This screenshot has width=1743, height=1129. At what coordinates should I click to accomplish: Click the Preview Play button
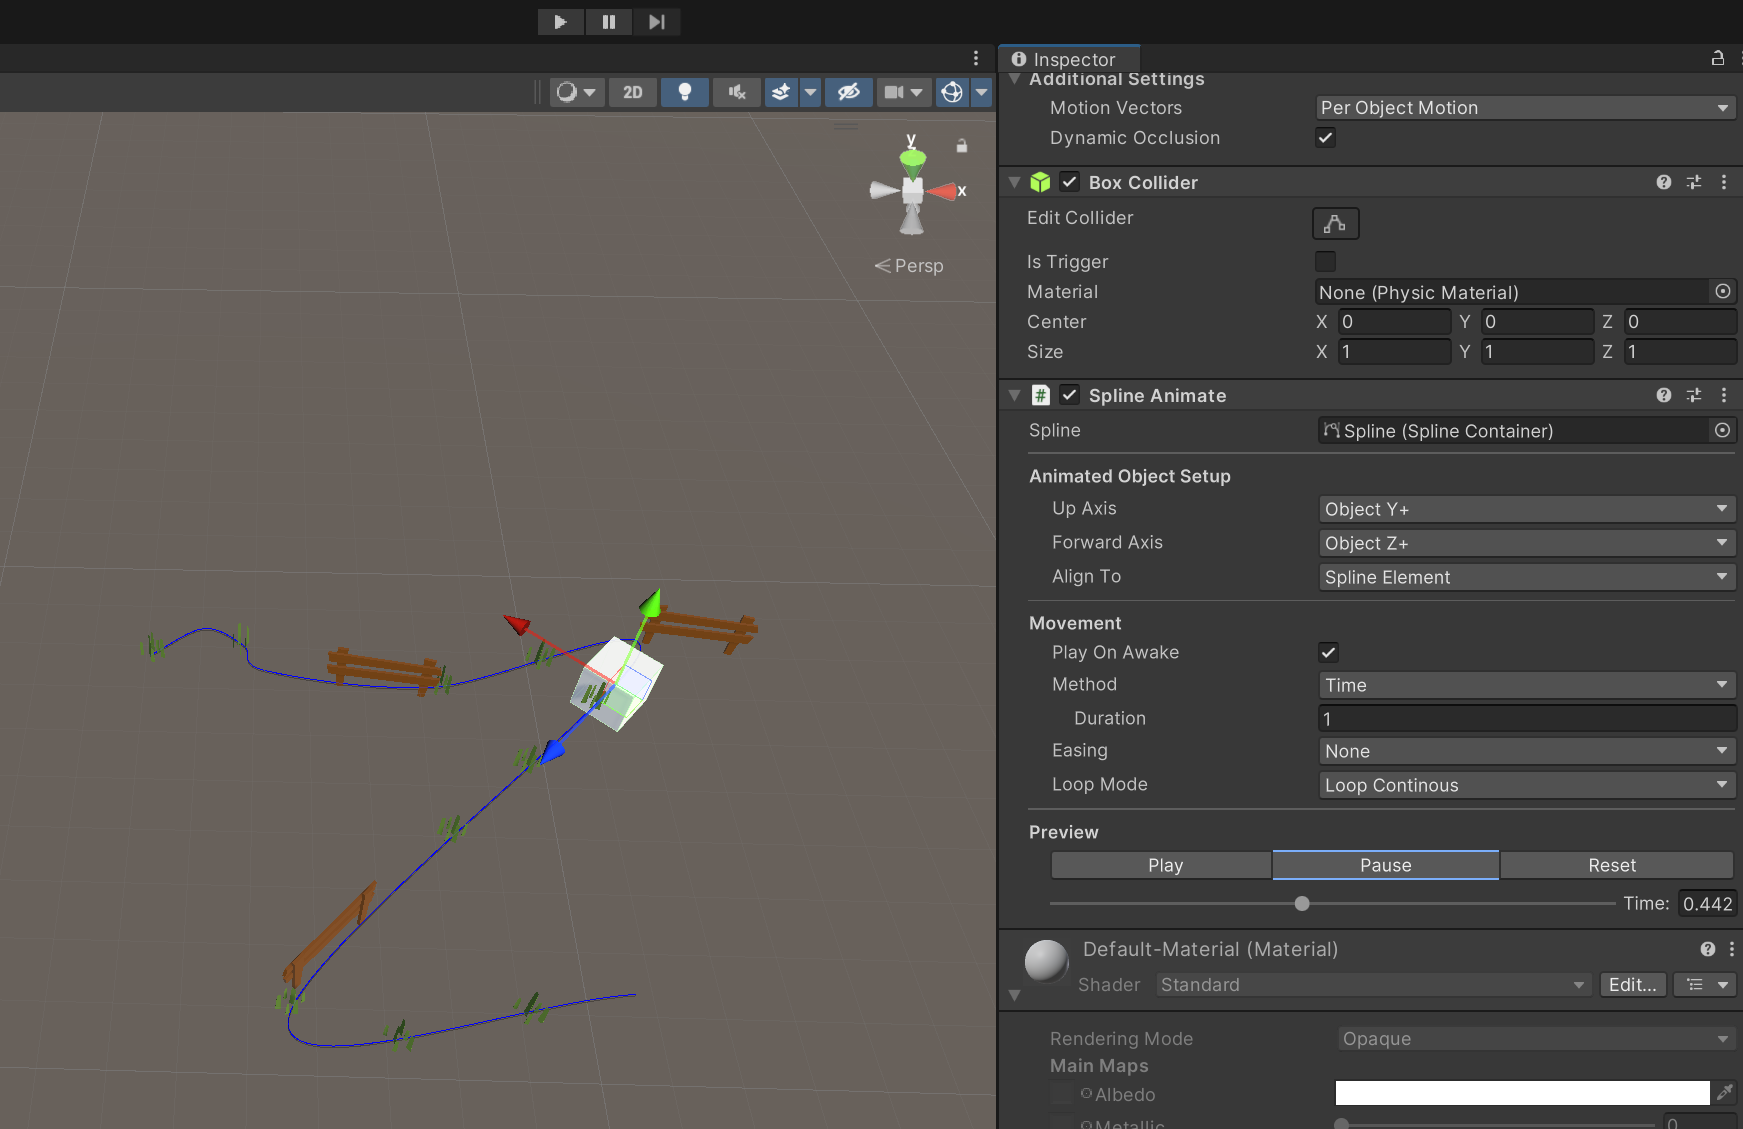[1162, 865]
